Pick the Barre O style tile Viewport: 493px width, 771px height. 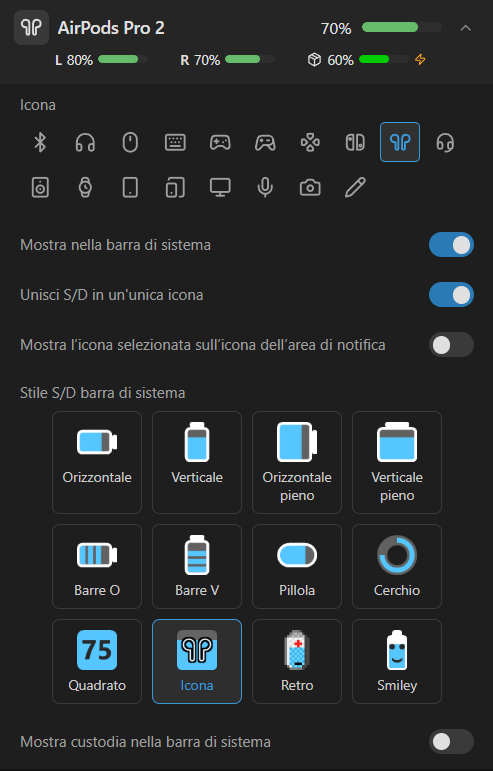tap(97, 566)
